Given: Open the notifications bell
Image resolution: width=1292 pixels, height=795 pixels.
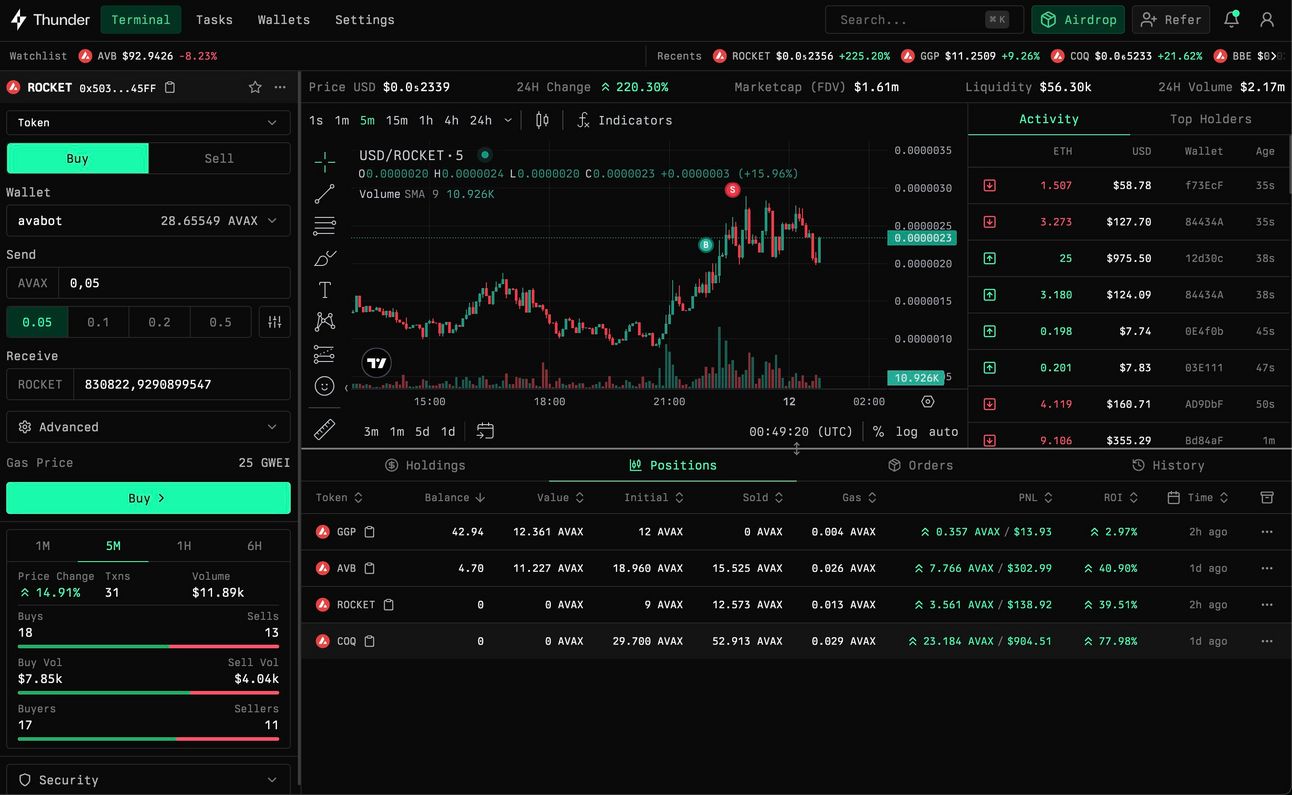Looking at the screenshot, I should coord(1232,19).
